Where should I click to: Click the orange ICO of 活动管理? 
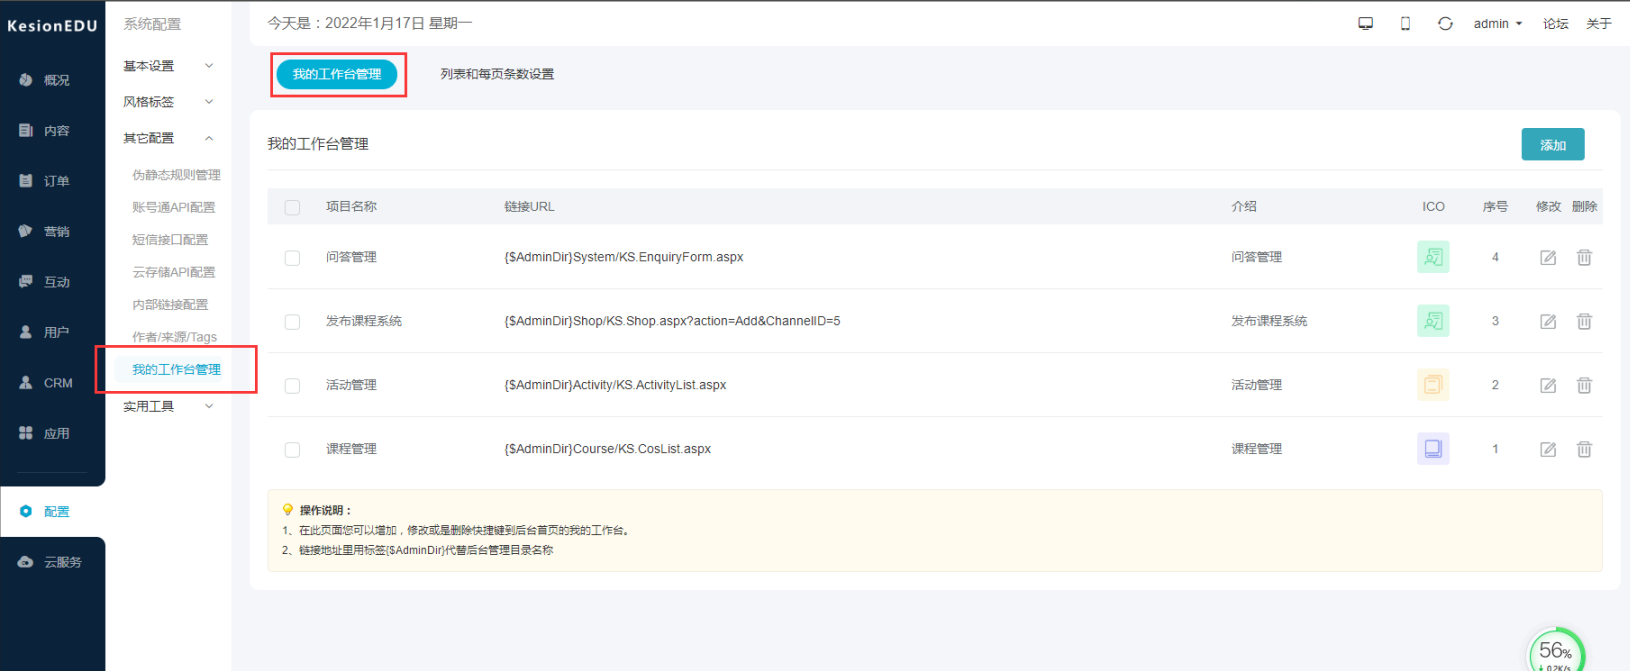point(1433,385)
